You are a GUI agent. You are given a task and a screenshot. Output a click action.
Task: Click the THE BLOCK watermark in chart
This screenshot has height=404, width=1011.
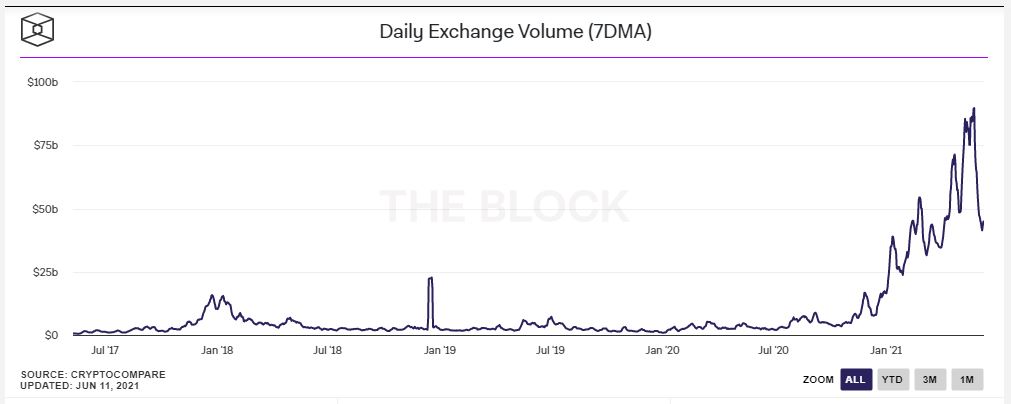[504, 206]
